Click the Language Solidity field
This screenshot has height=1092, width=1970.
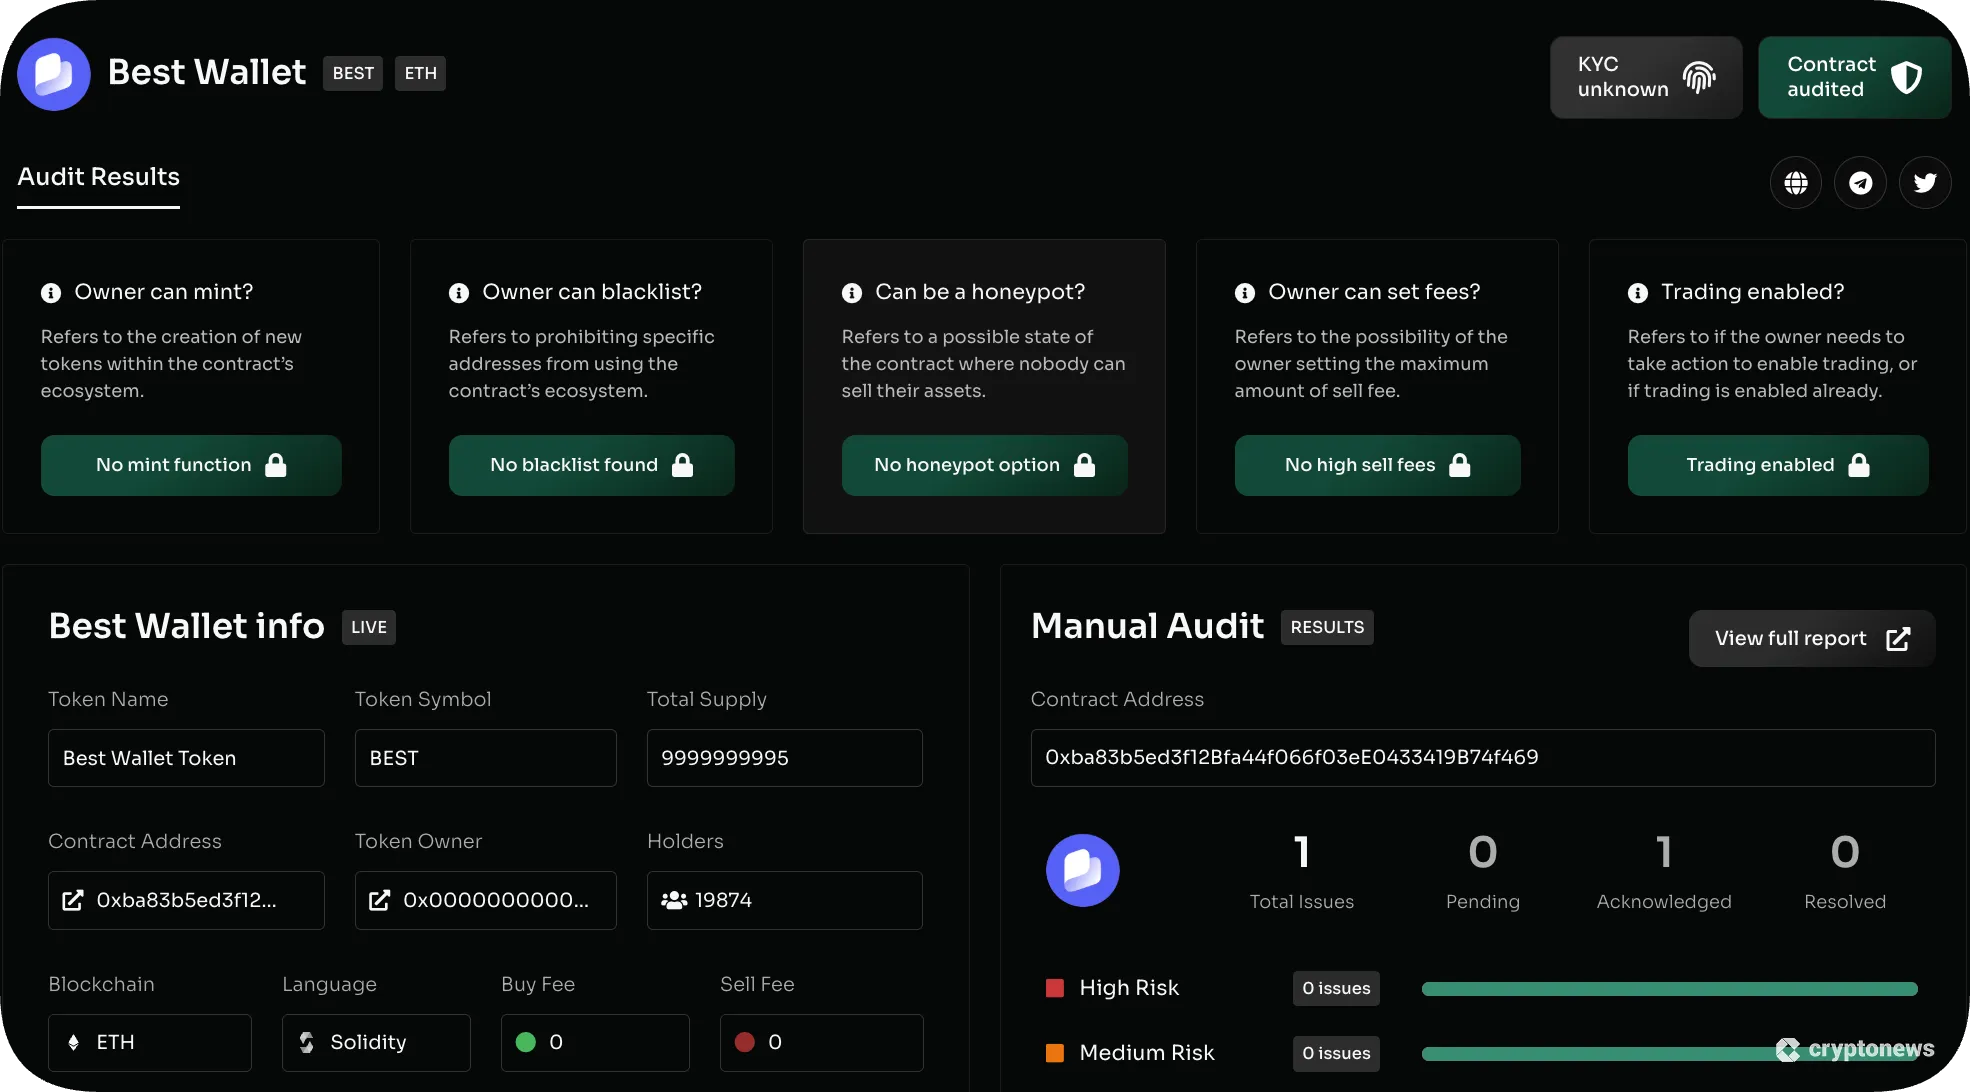point(376,1043)
